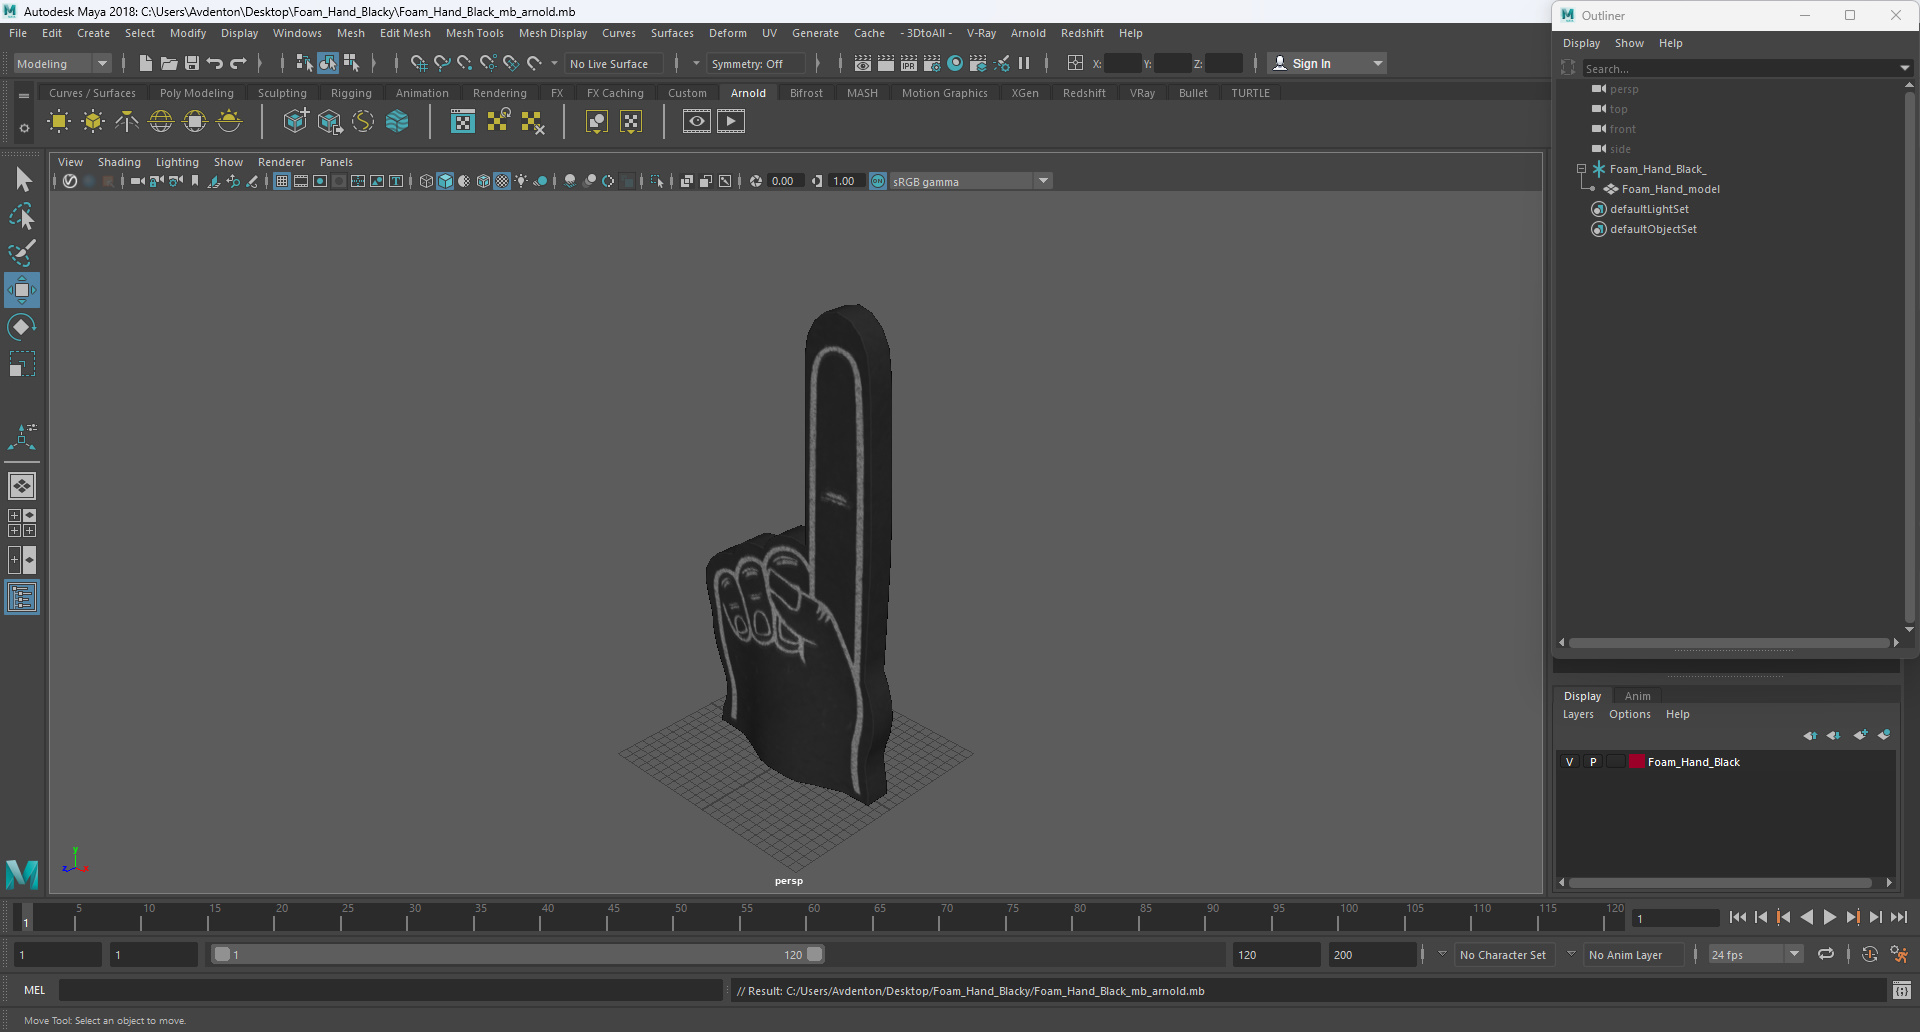1920x1032 pixels.
Task: Activate the Scale tool in toolbox
Action: click(22, 364)
